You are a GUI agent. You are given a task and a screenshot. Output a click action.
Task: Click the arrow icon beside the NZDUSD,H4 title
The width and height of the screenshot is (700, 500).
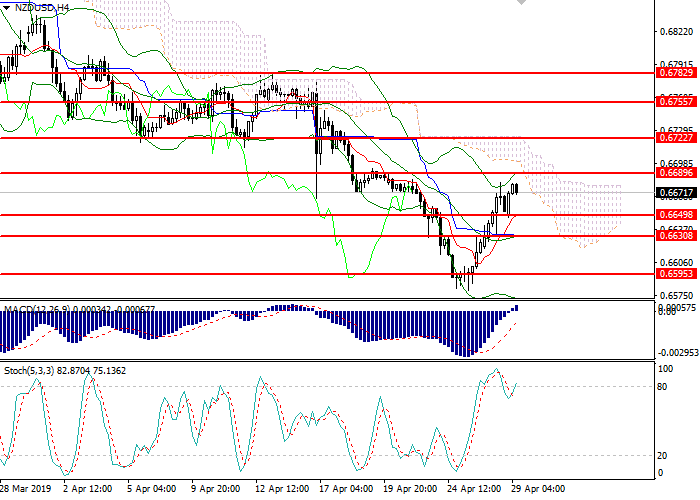click(6, 8)
